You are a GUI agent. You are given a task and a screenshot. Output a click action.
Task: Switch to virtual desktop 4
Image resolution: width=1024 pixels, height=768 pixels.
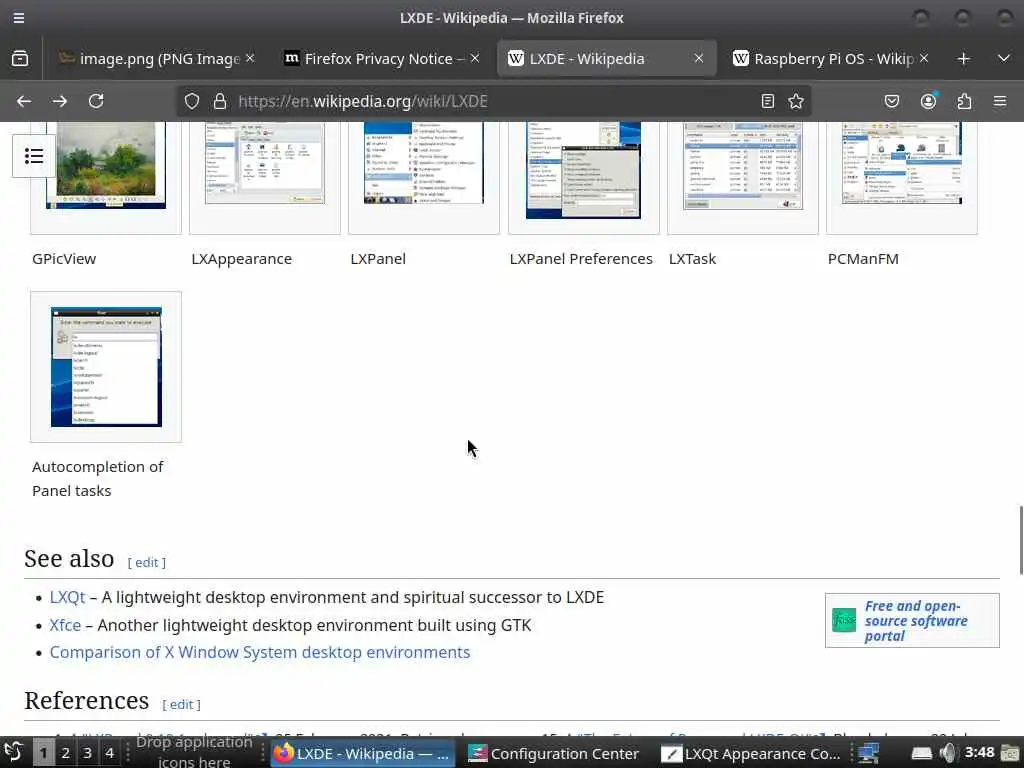[110, 753]
